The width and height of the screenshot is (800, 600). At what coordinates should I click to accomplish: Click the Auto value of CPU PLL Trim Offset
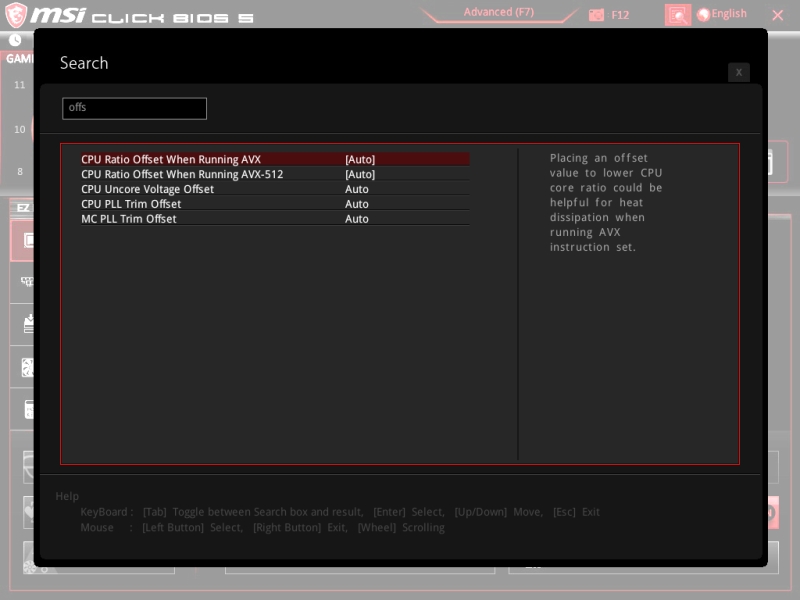click(357, 204)
